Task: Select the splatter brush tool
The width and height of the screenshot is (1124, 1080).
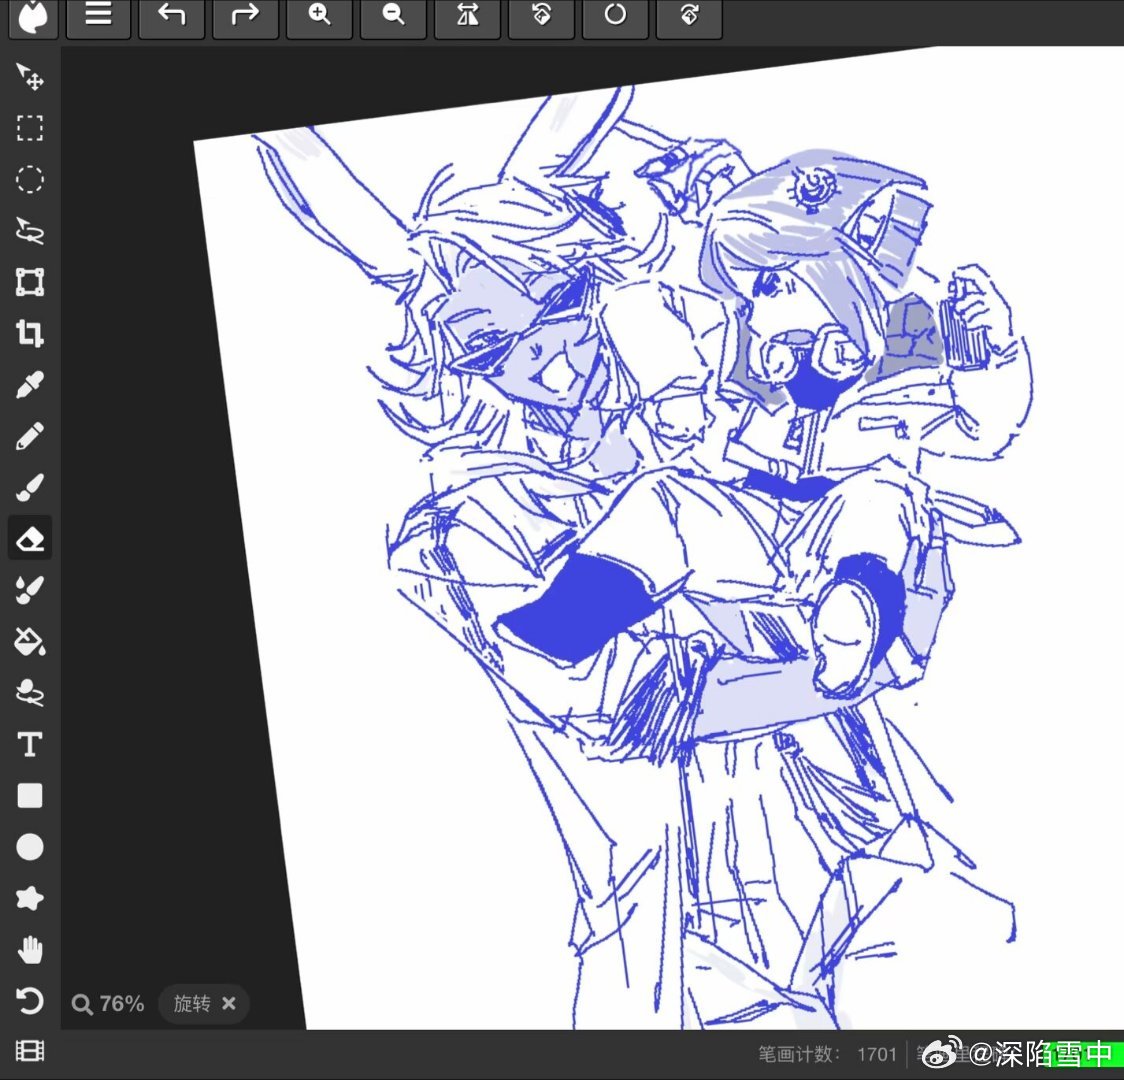Action: click(29, 590)
